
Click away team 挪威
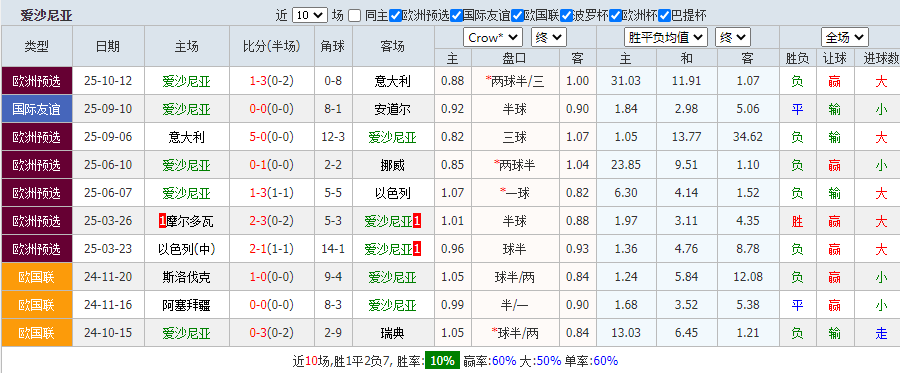click(x=393, y=166)
